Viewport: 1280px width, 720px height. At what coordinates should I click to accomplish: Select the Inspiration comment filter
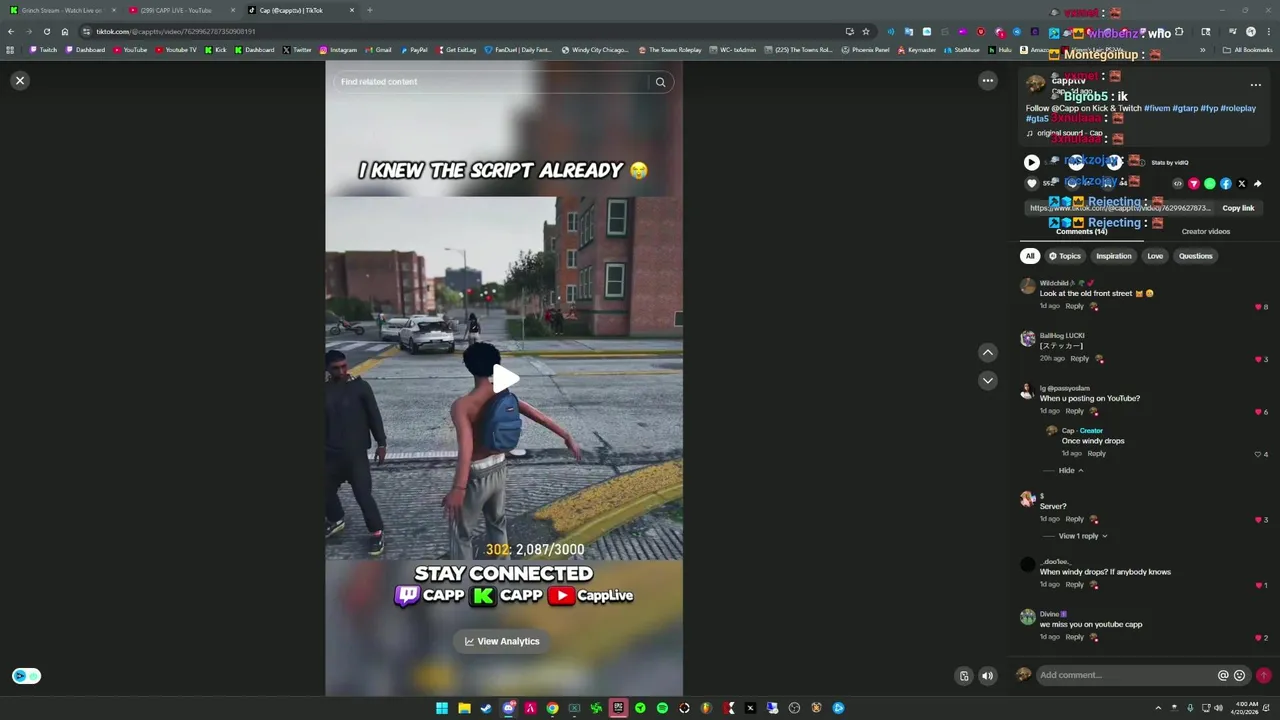pos(1114,256)
